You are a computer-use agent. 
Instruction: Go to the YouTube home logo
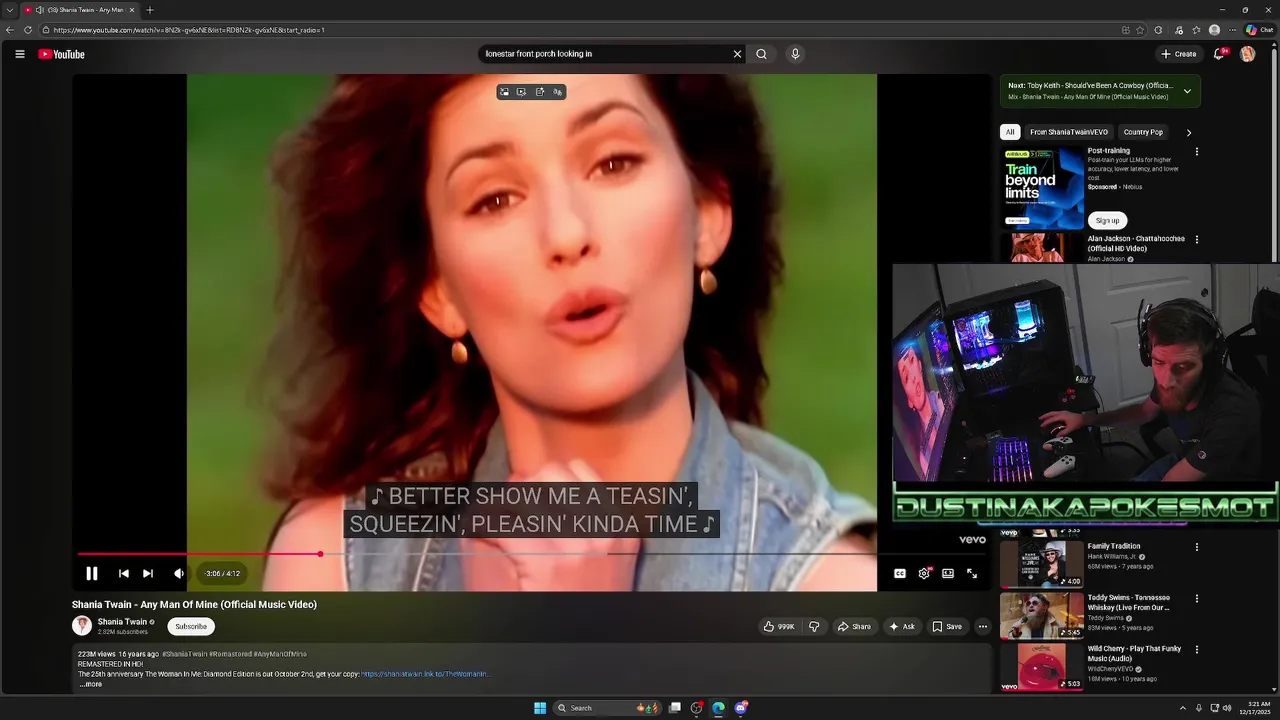coord(62,54)
